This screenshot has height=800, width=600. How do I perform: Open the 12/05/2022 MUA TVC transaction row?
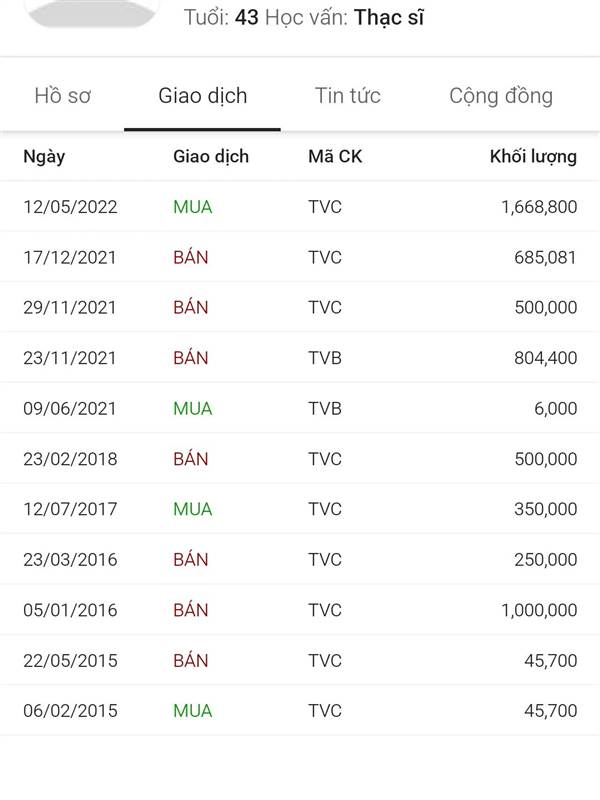coord(300,207)
